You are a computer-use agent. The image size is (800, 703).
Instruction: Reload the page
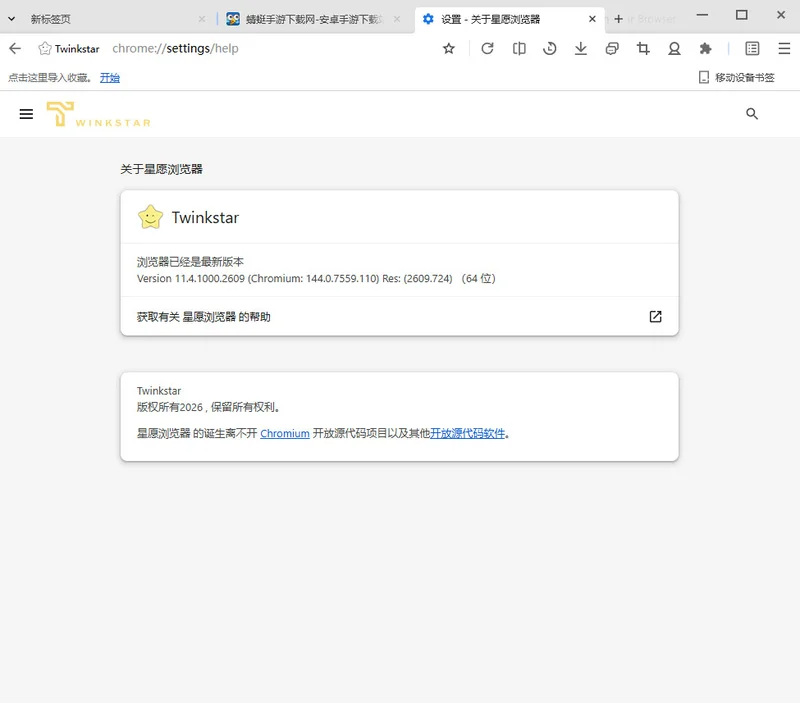click(487, 48)
